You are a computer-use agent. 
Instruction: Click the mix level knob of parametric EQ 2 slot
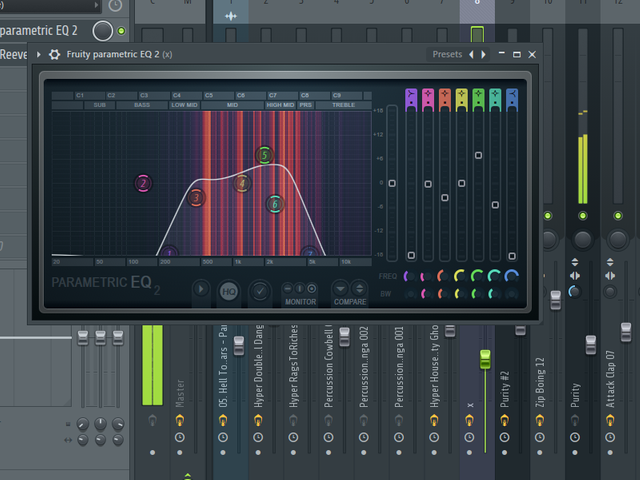(102, 31)
